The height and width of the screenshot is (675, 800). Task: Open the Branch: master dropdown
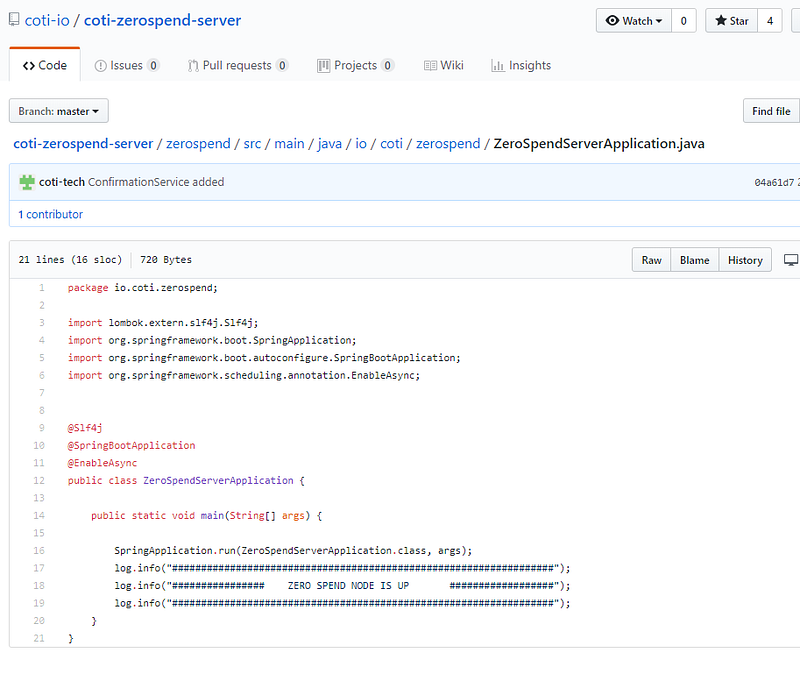[x=59, y=111]
